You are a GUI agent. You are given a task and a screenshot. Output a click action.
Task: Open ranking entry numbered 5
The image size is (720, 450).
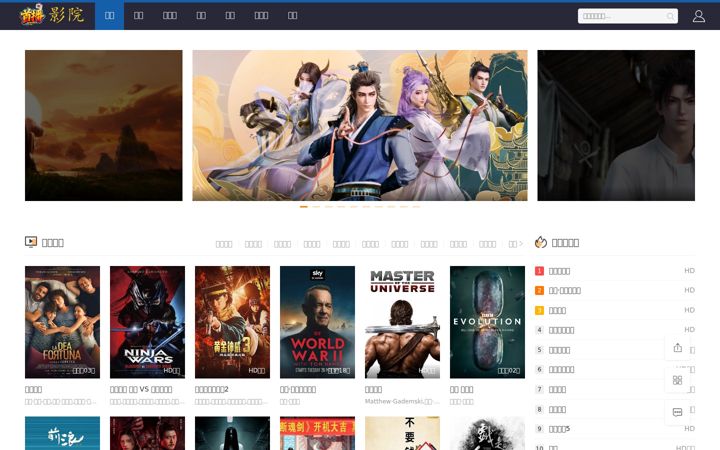pyautogui.click(x=615, y=350)
